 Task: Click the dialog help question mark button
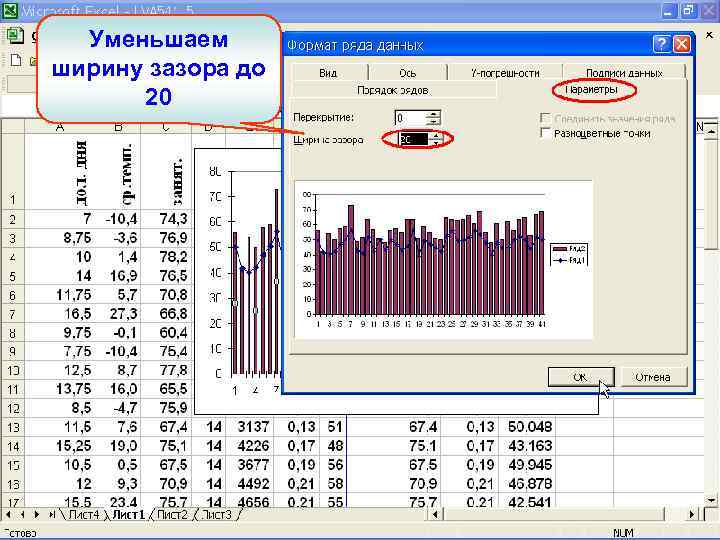661,45
